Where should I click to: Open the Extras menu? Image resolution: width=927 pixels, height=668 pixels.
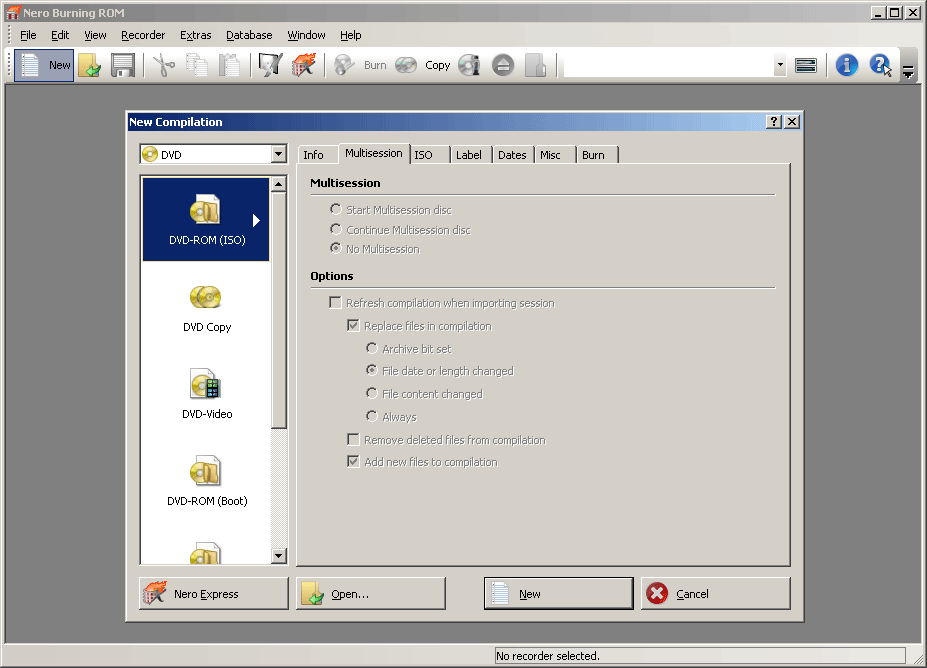(196, 35)
